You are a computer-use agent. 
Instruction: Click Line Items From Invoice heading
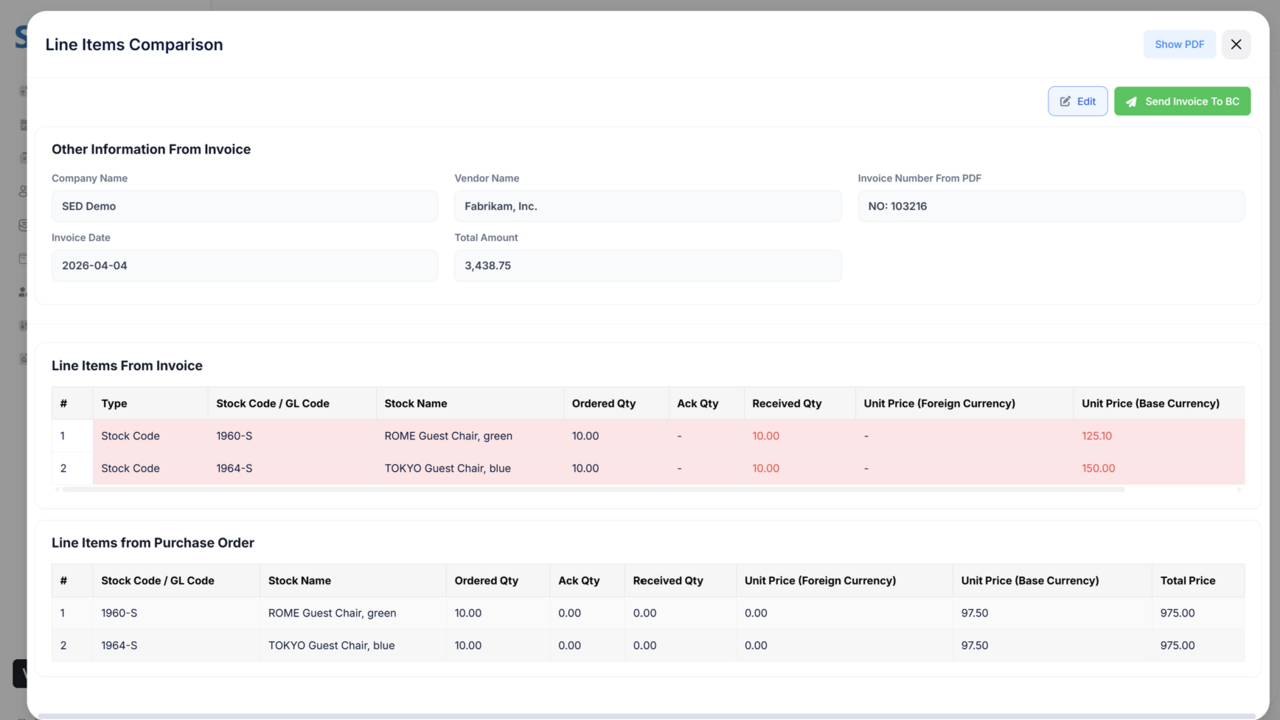[x=127, y=366]
